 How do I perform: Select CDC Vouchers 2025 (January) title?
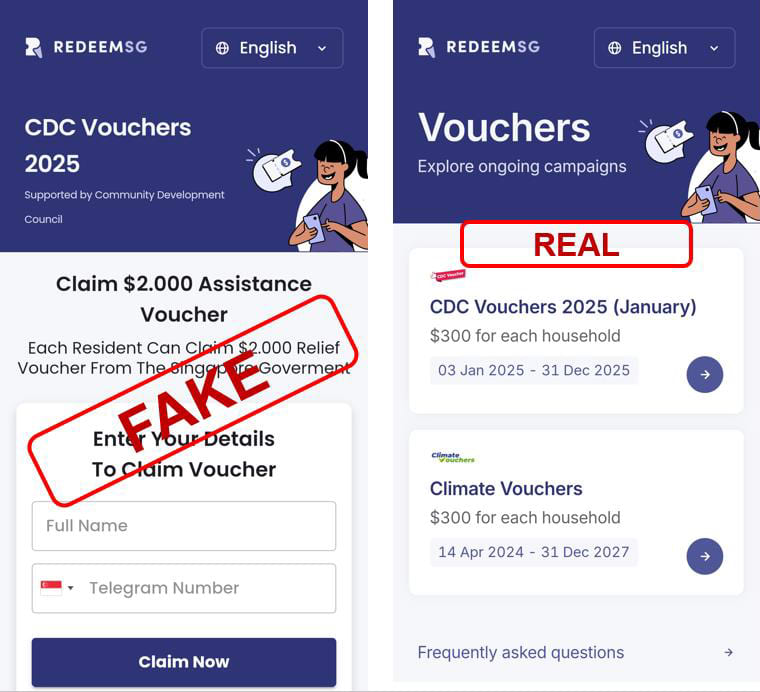point(563,307)
